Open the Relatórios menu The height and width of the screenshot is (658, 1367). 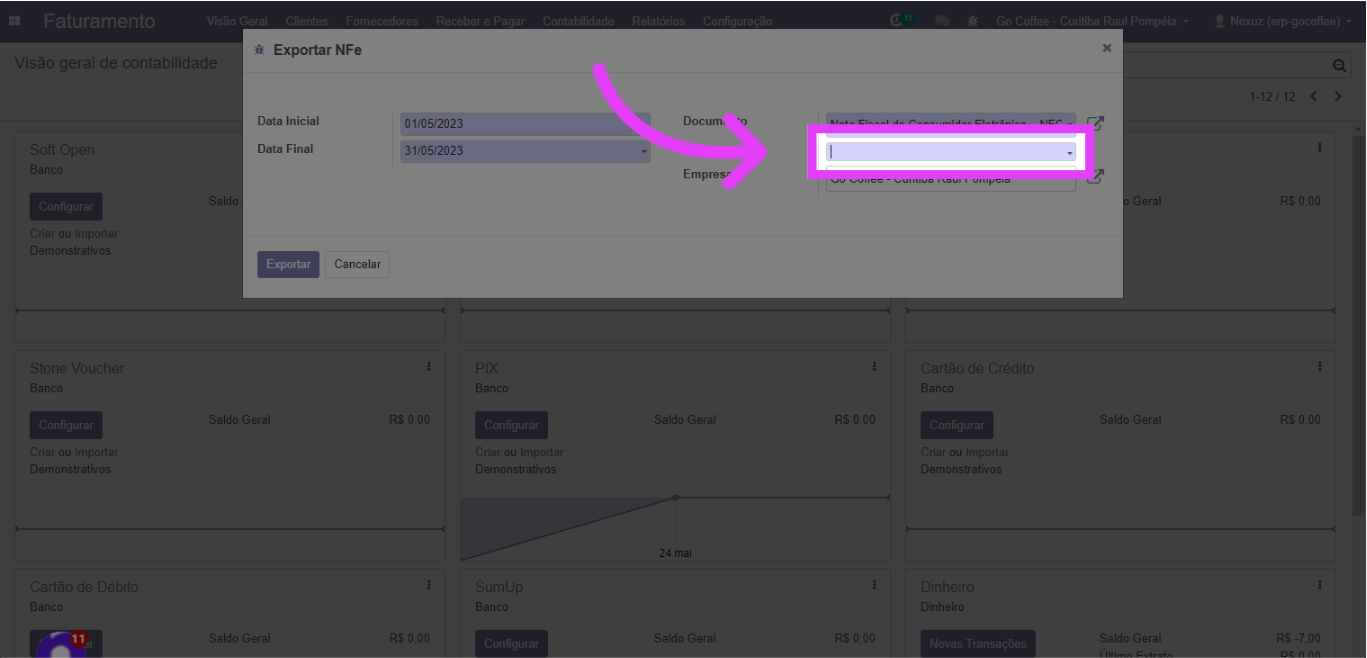(x=658, y=21)
